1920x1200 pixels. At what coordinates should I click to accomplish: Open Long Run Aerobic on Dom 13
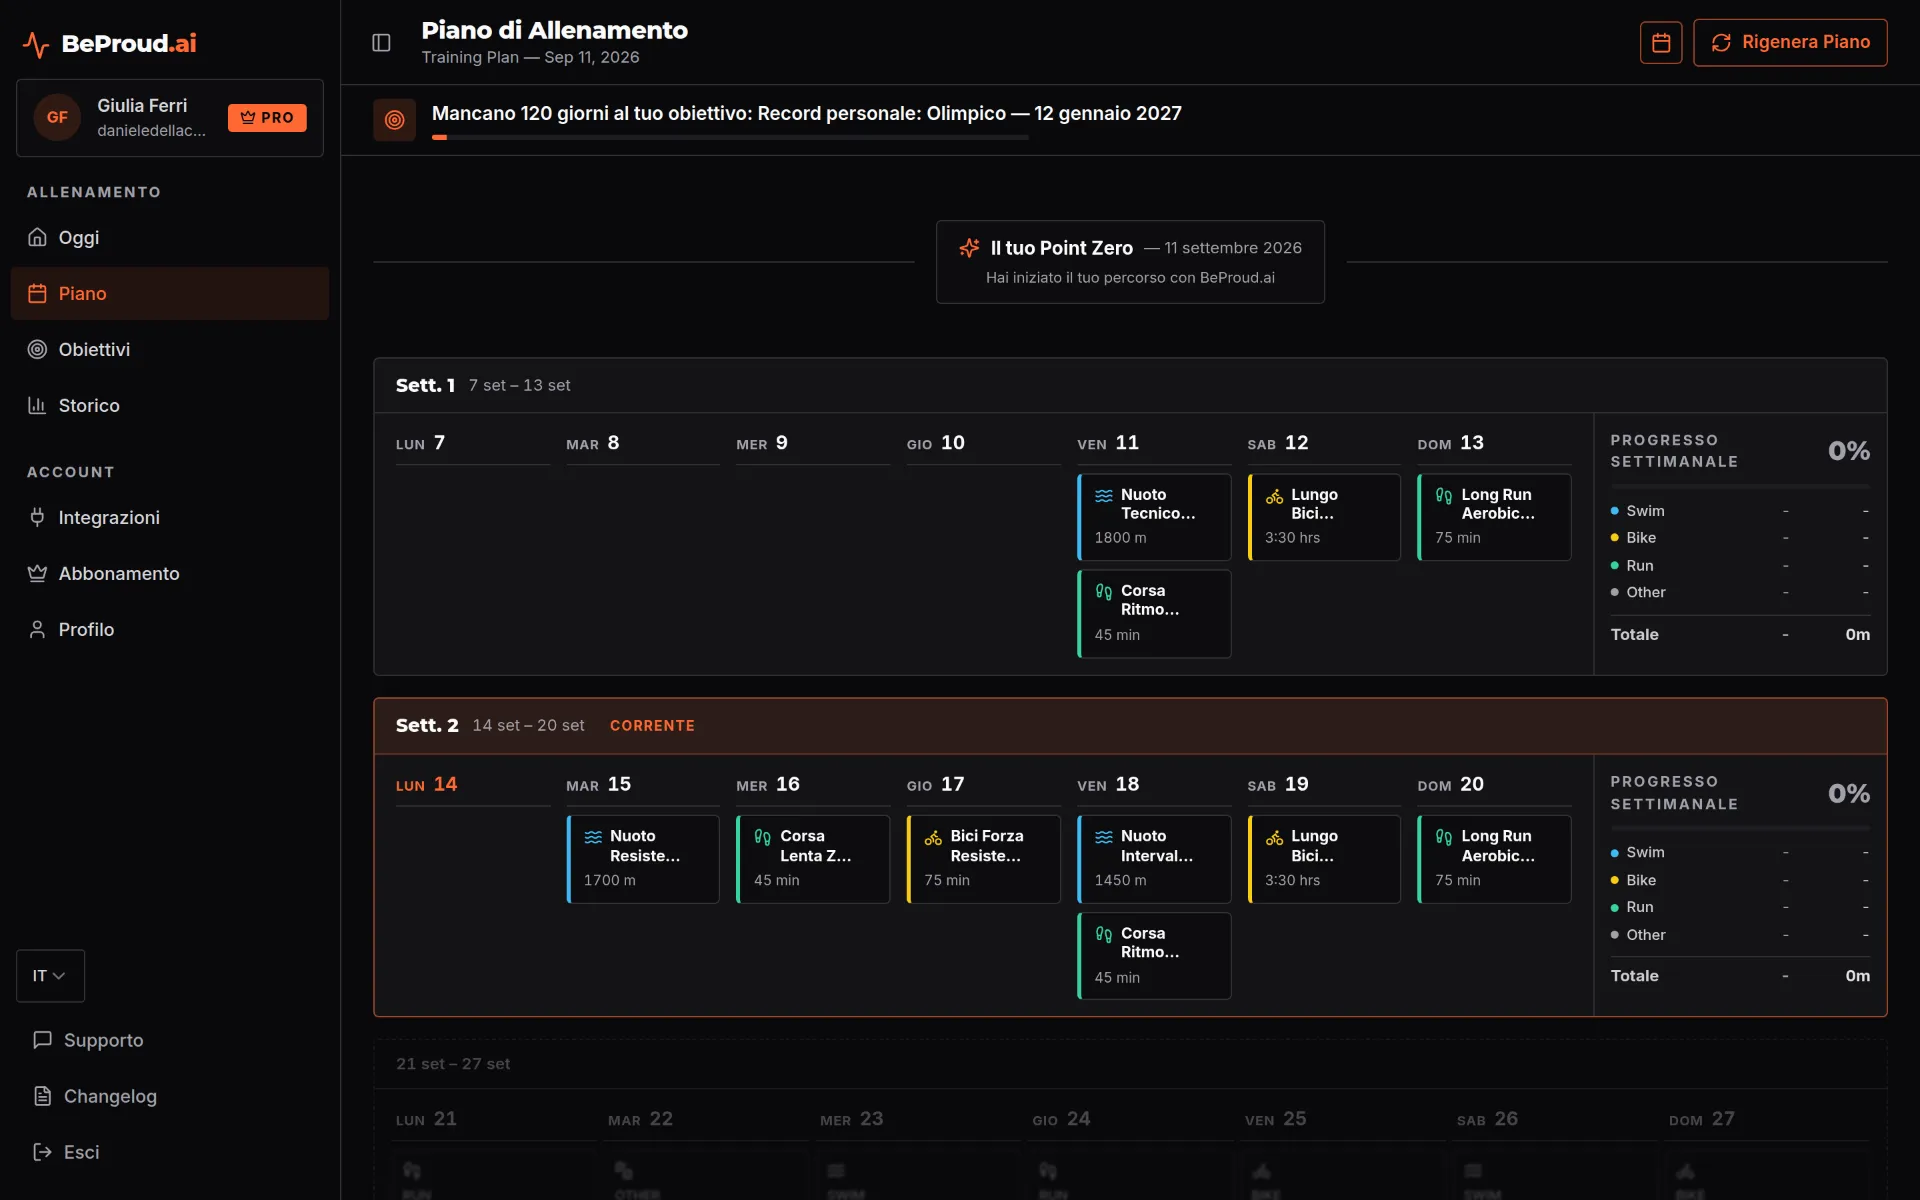1494,516
